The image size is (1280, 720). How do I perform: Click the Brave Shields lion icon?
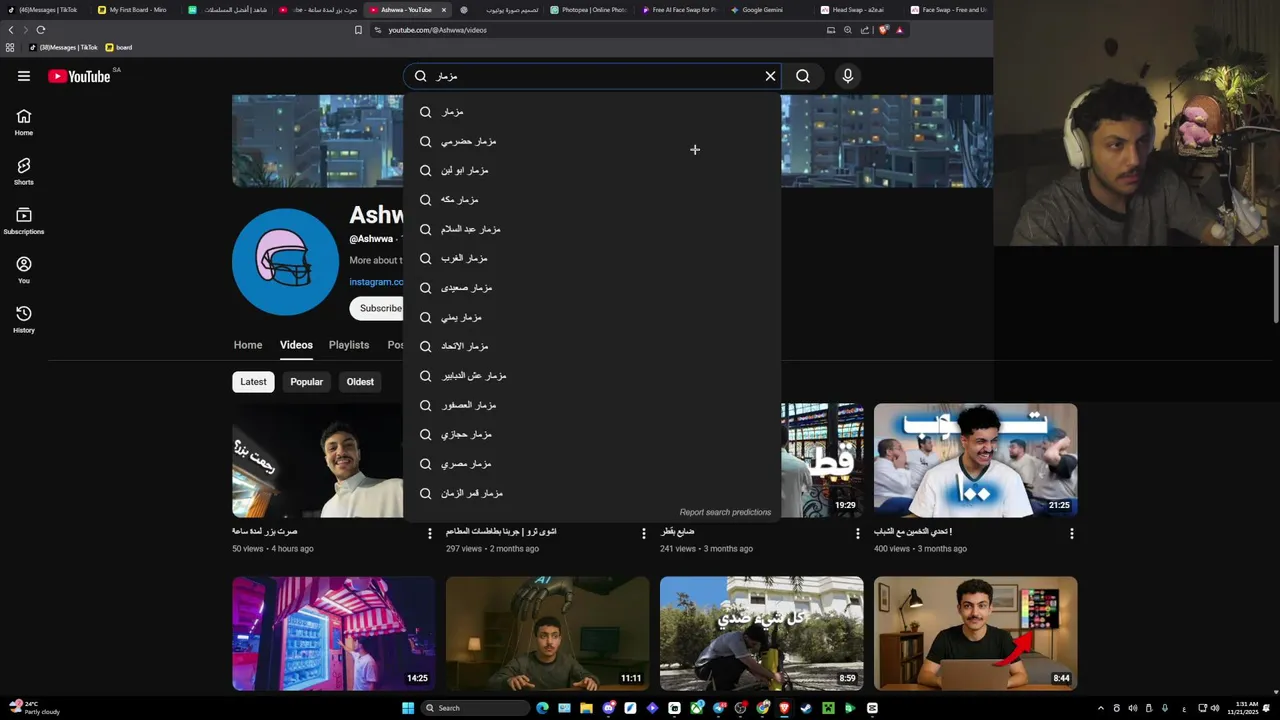[x=883, y=30]
